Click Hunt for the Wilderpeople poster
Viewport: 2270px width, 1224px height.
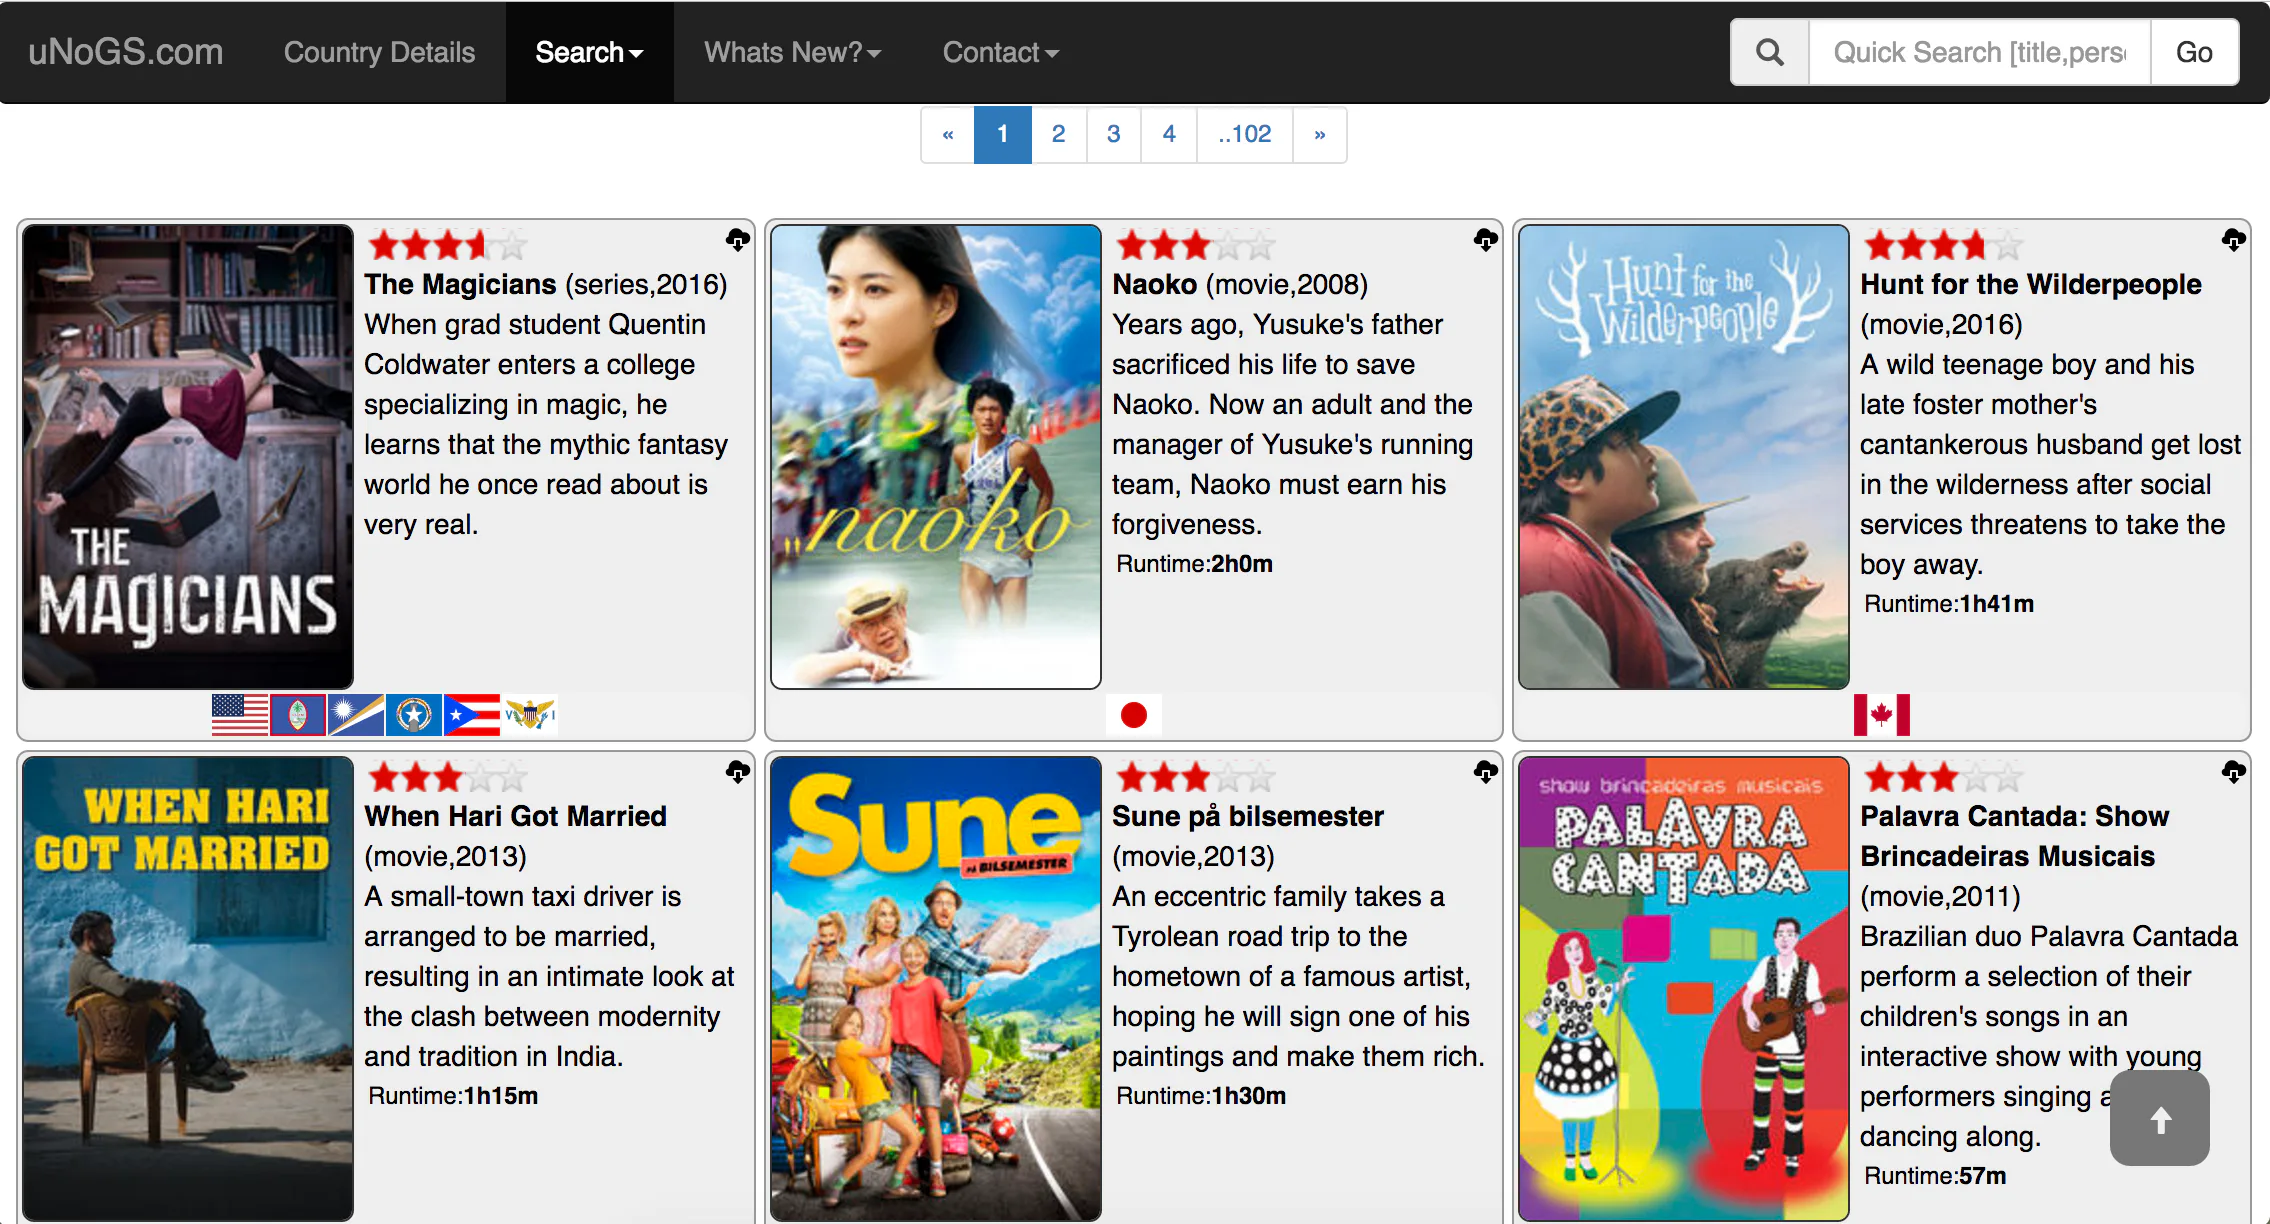(x=1684, y=457)
